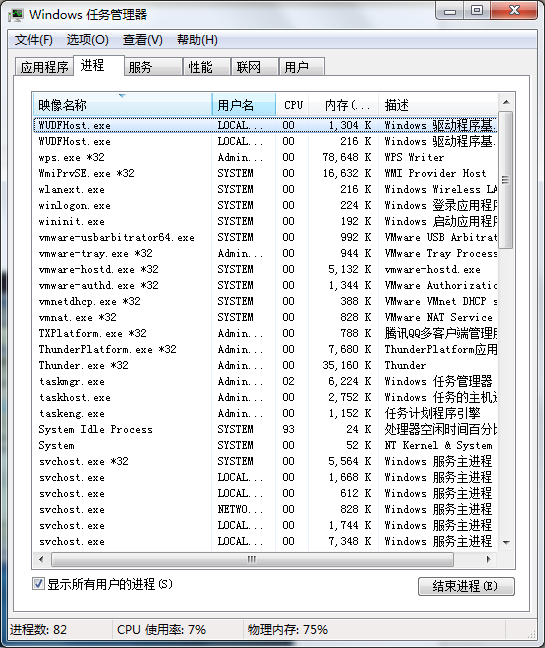Sort by 描述 column header
Viewport: 545px width, 648px height.
click(438, 105)
